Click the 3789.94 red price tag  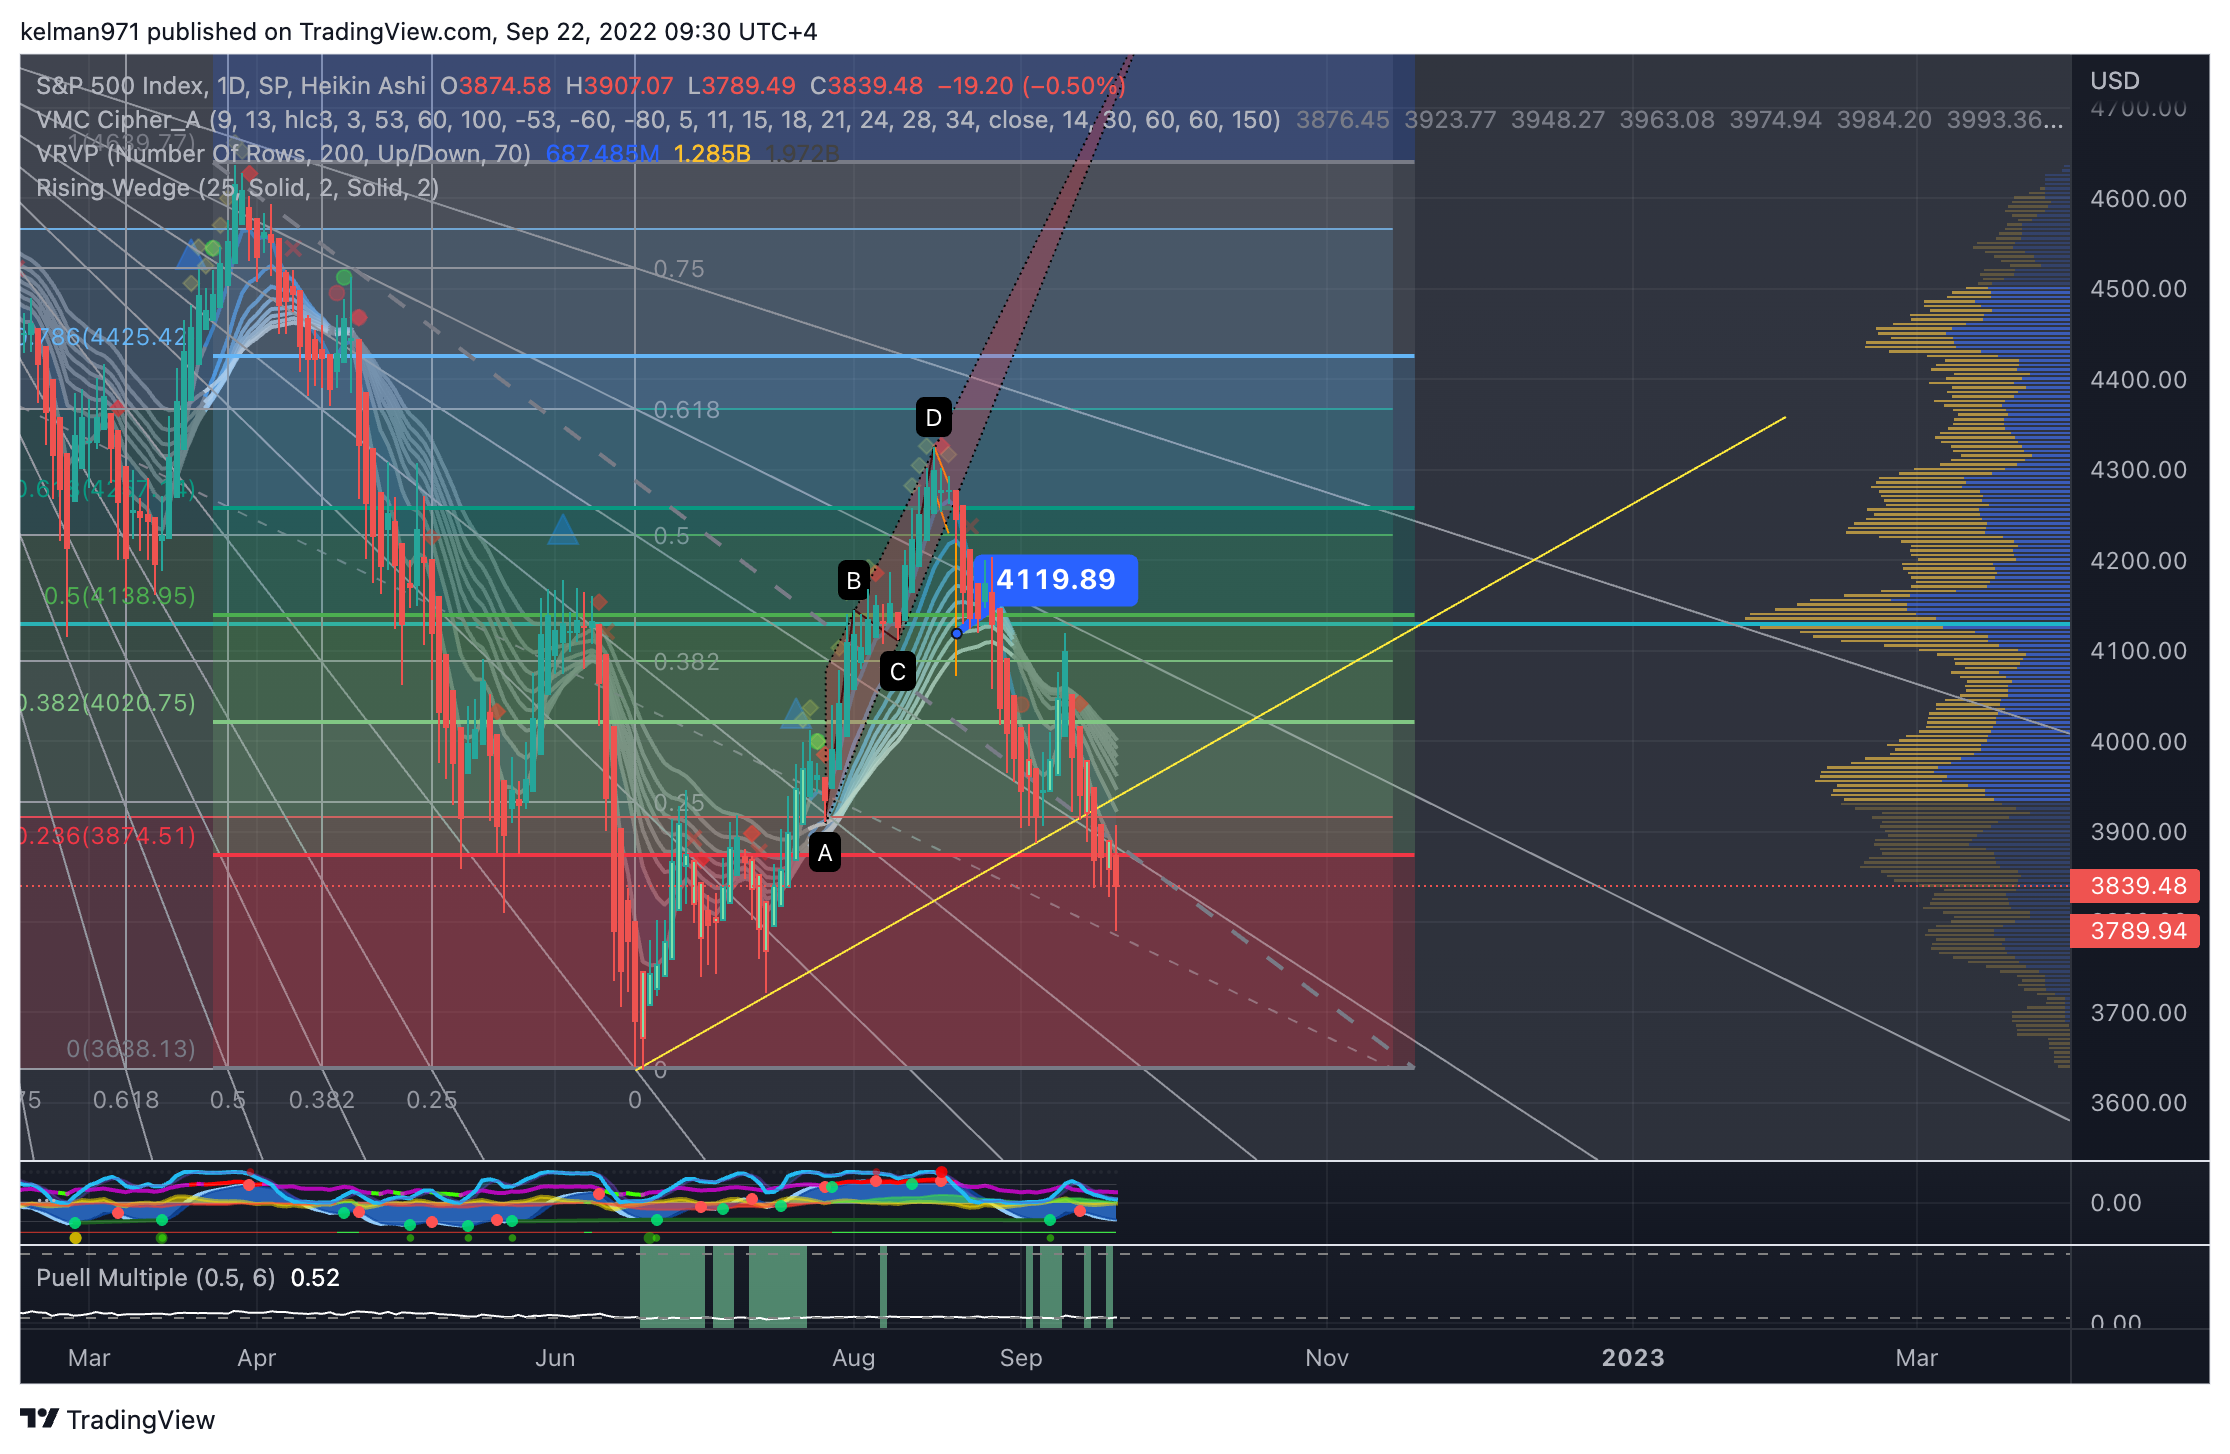coord(2135,931)
